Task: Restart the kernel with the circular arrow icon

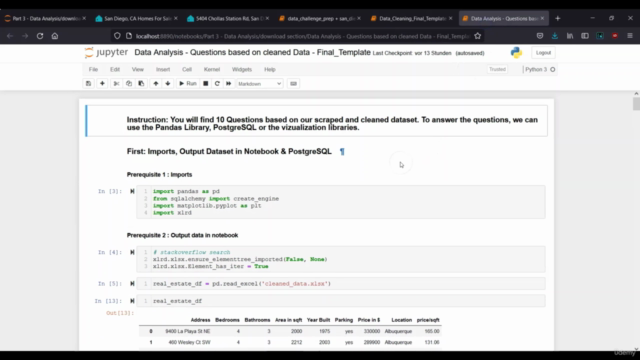Action: tap(217, 84)
